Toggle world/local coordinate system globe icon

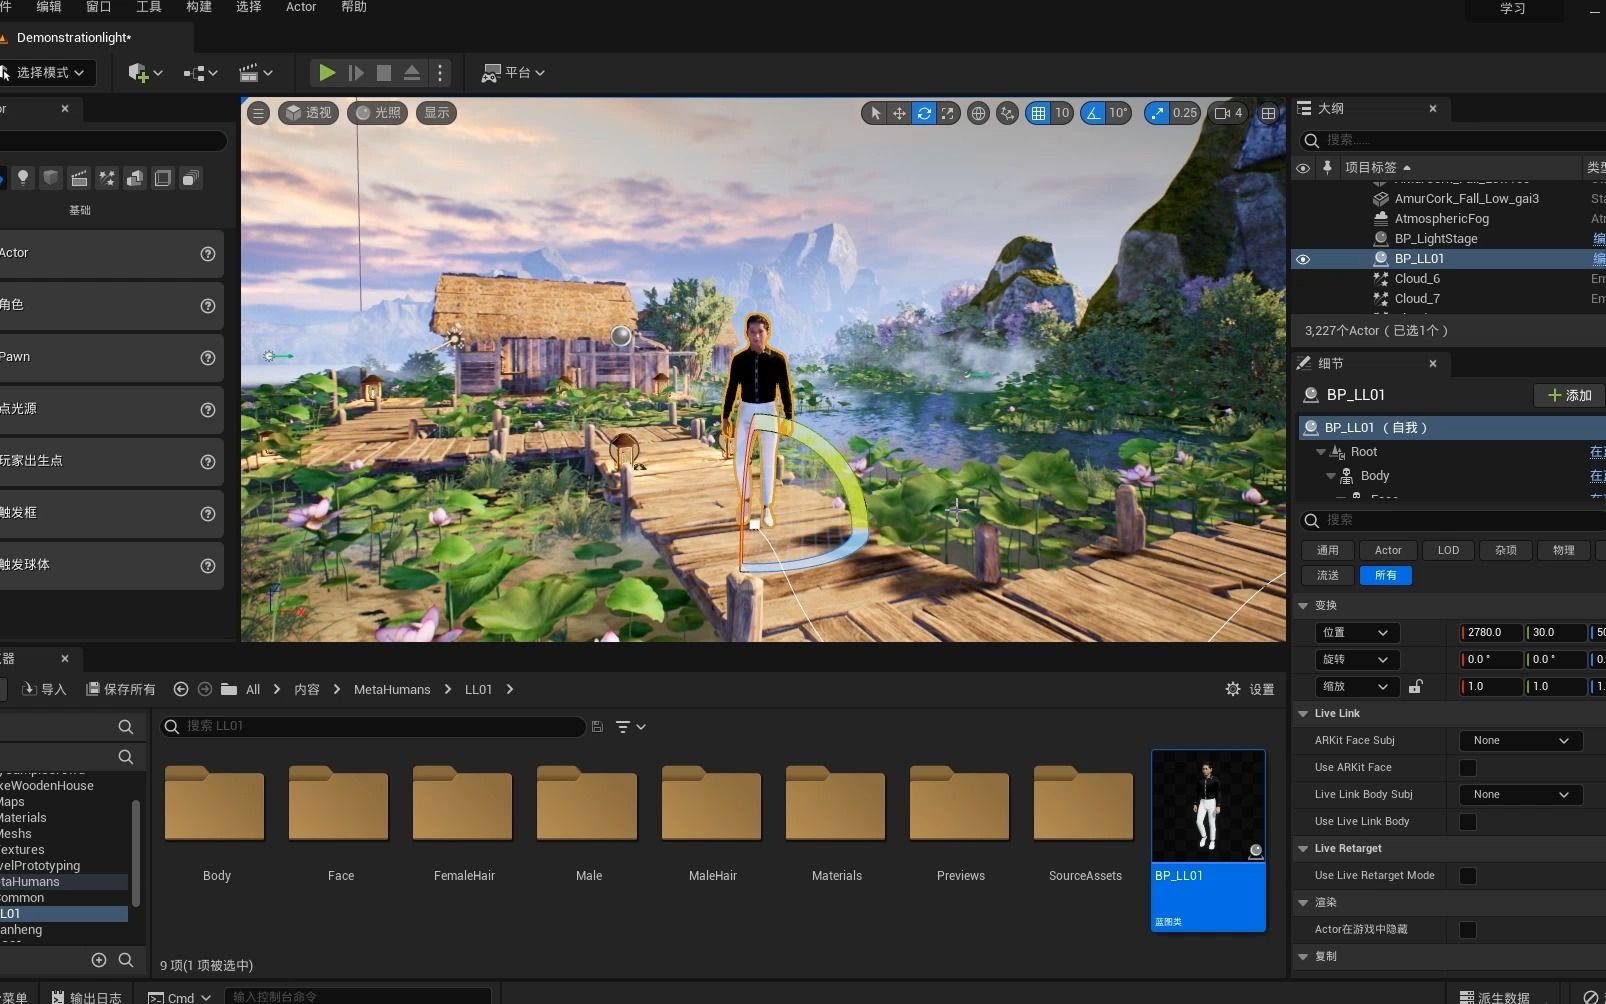click(x=978, y=113)
